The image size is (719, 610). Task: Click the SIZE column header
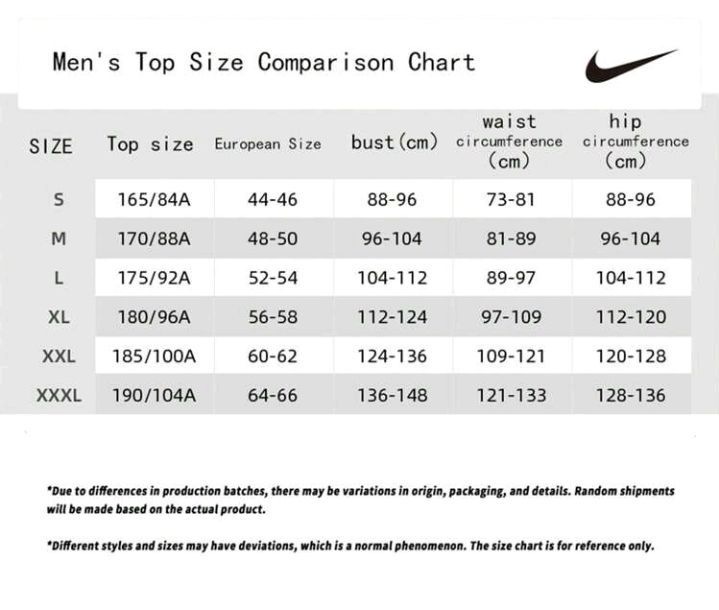tap(51, 146)
